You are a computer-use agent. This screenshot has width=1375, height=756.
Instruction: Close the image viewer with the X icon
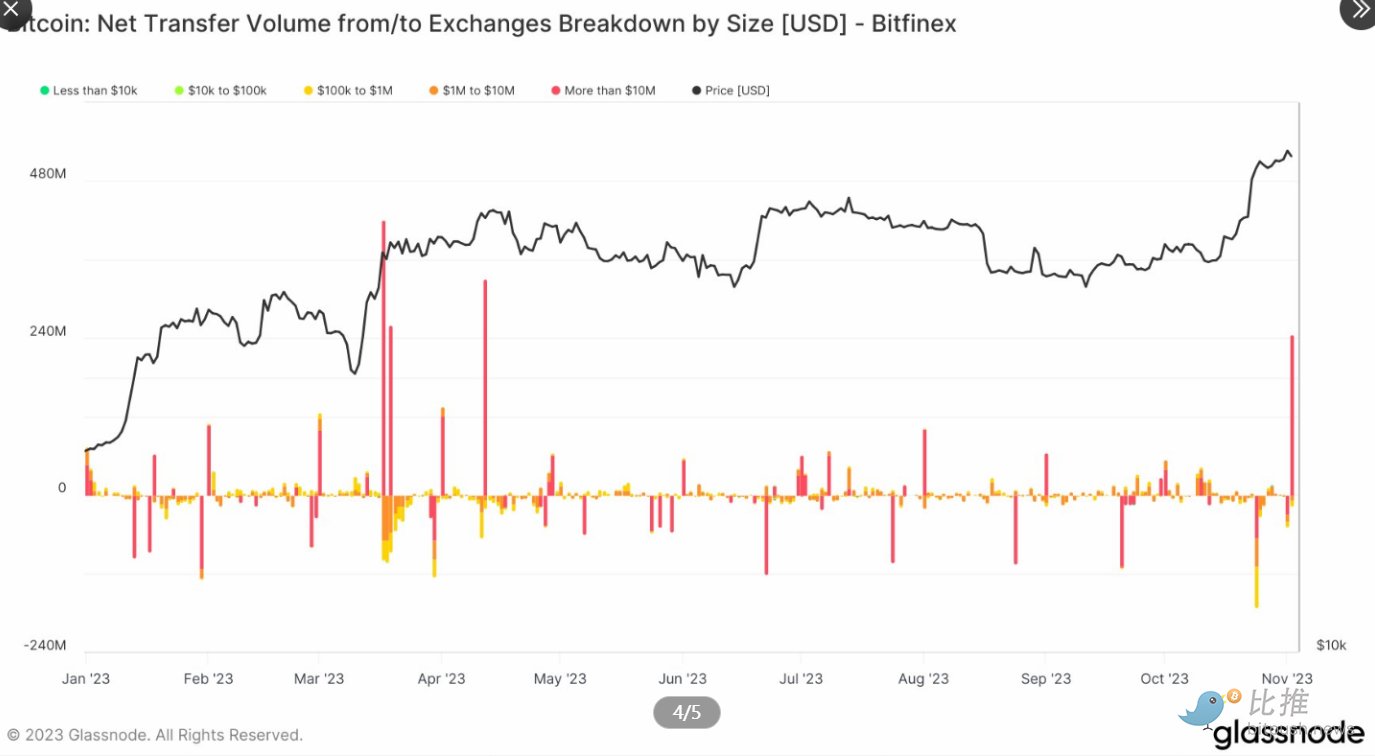pos(10,8)
